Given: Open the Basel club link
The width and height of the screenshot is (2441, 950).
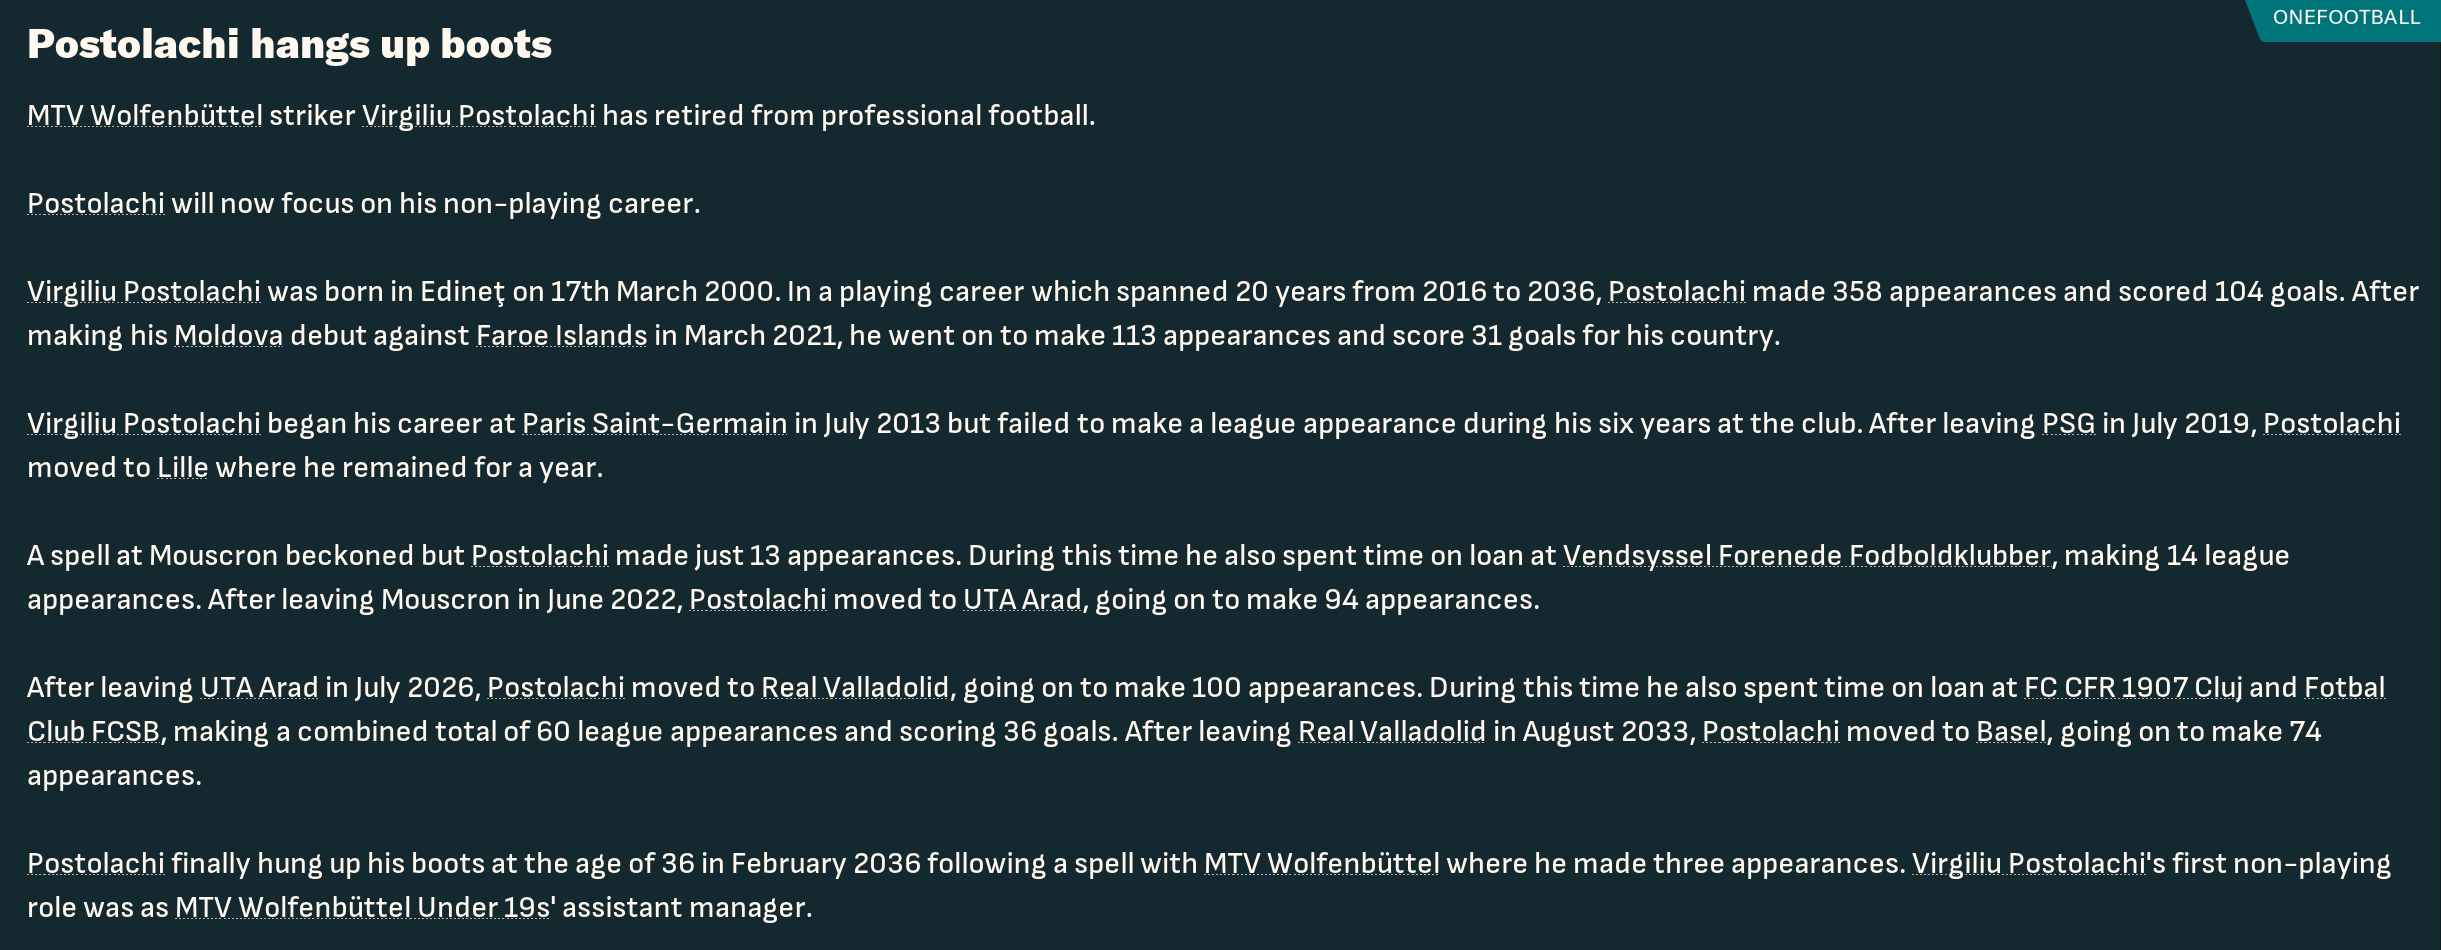Looking at the screenshot, I should point(2011,731).
